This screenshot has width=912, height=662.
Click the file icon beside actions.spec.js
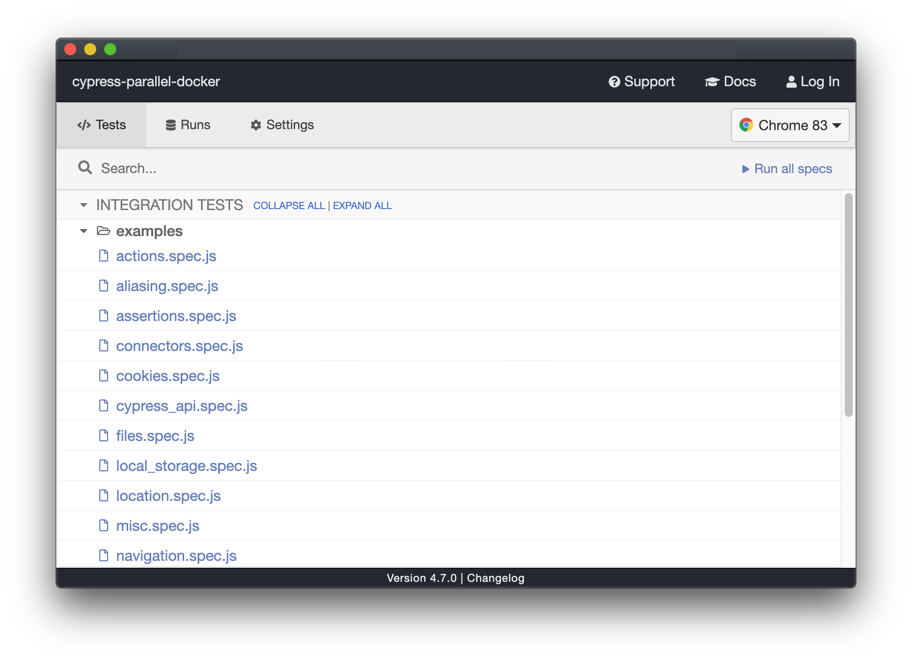tap(104, 255)
